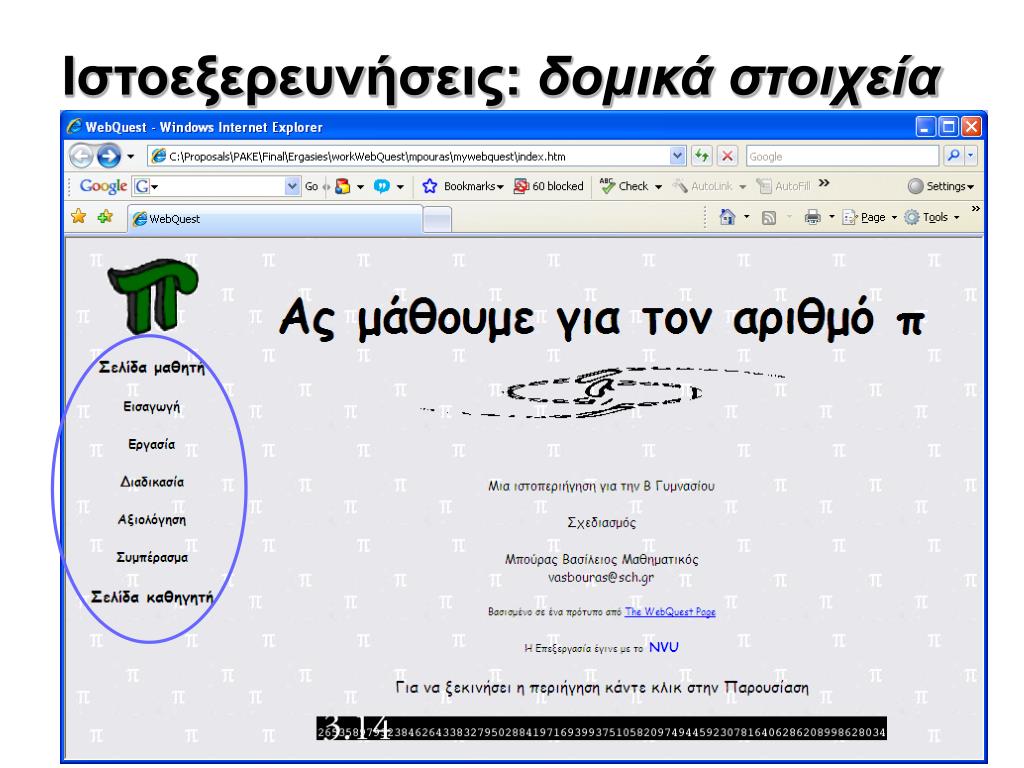Expand the Print dropdown arrow
The image size is (1024, 768).
(831, 217)
